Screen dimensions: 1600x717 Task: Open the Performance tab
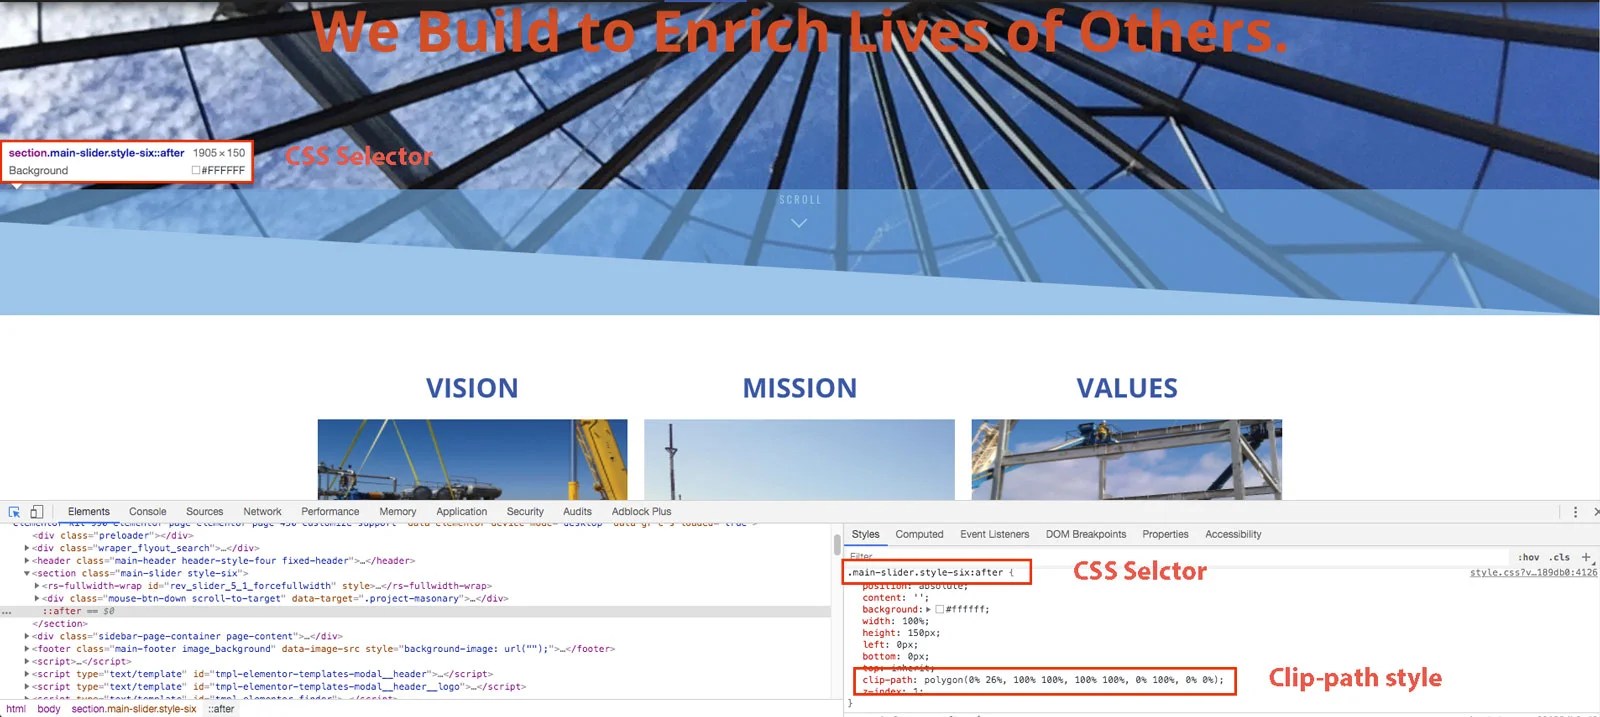pos(330,511)
